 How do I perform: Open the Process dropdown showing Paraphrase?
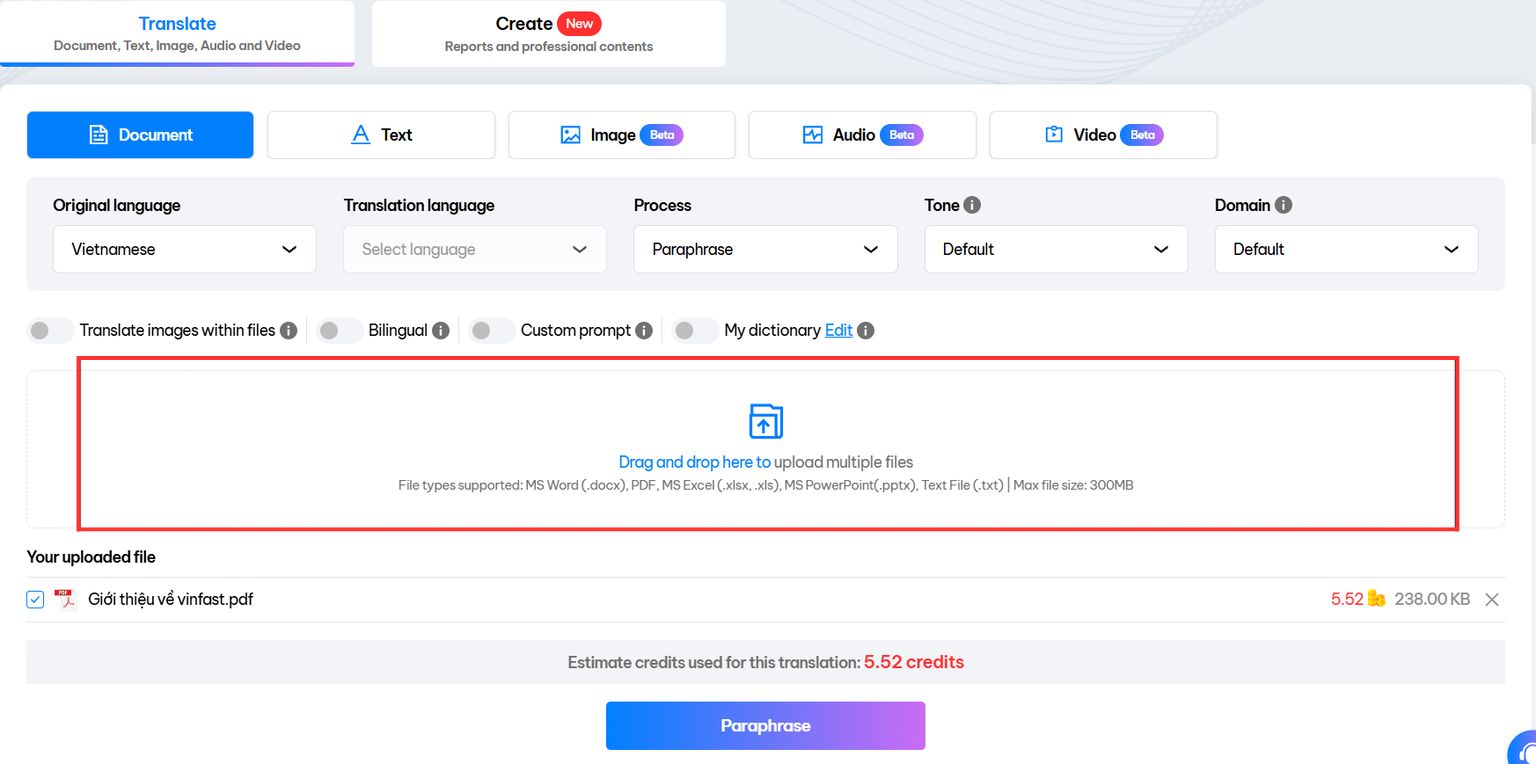point(765,249)
